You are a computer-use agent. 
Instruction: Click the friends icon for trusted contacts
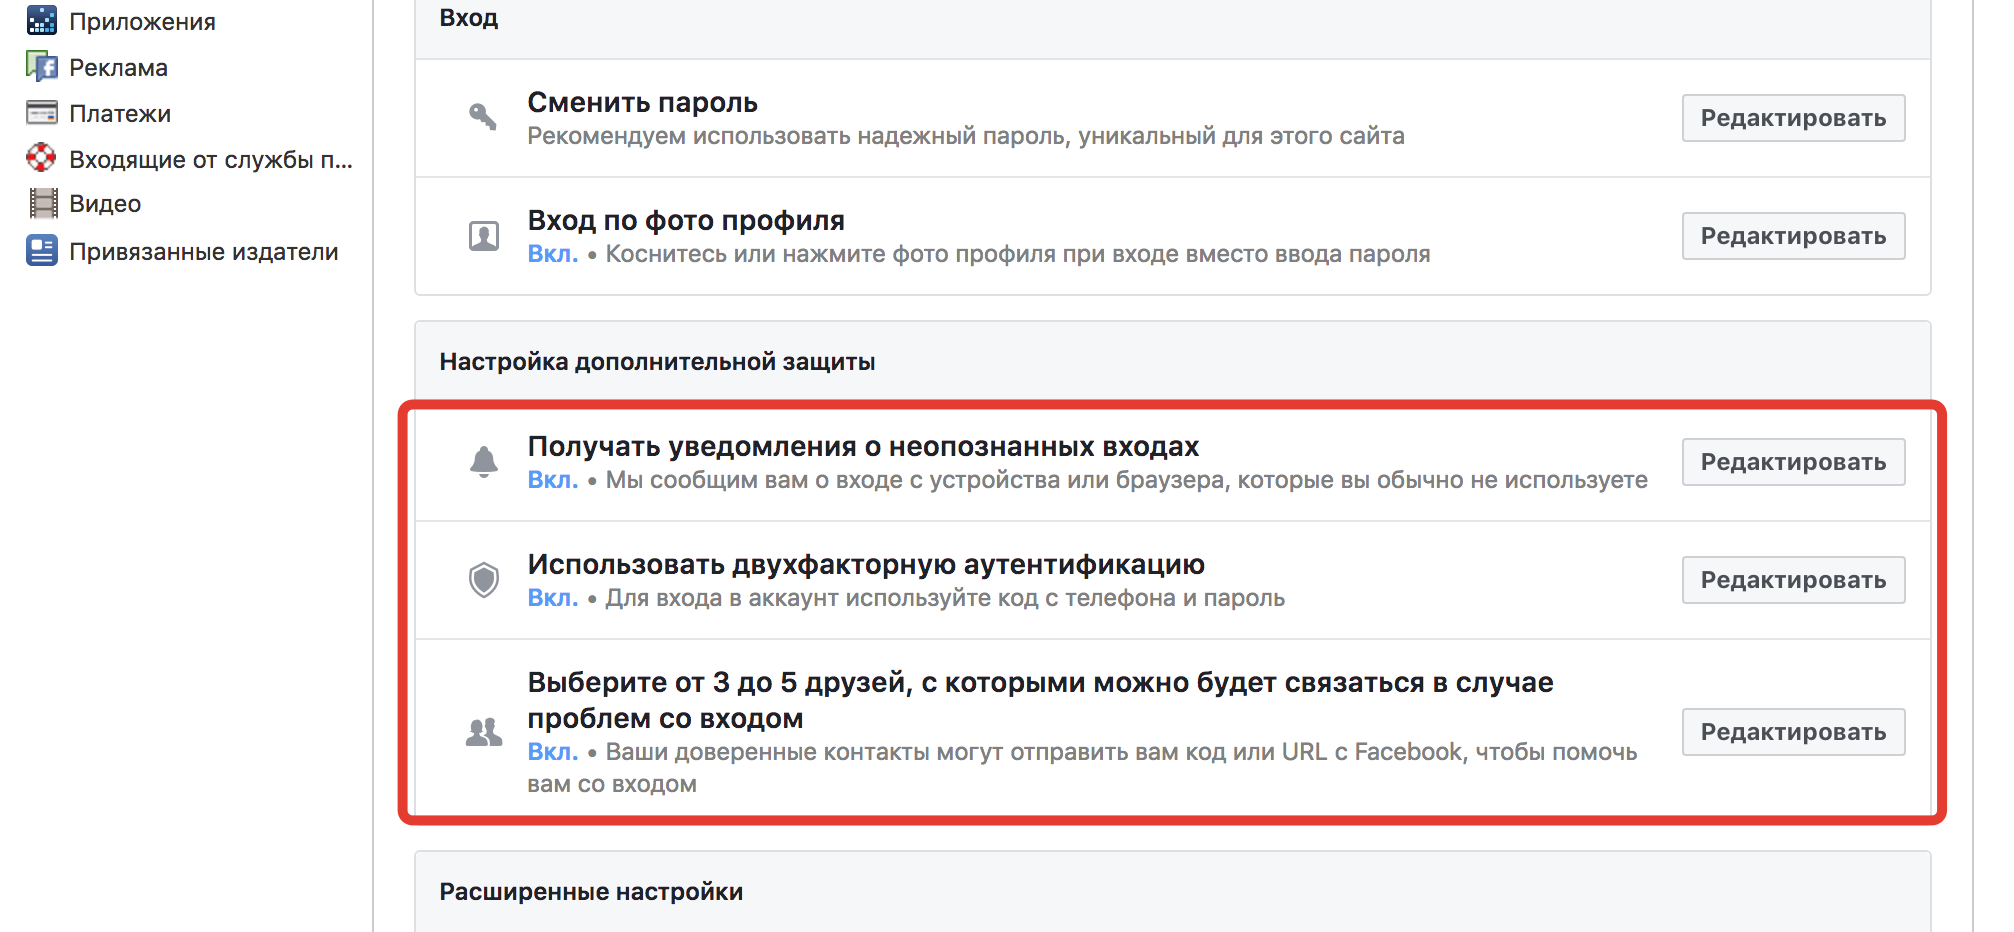(484, 733)
